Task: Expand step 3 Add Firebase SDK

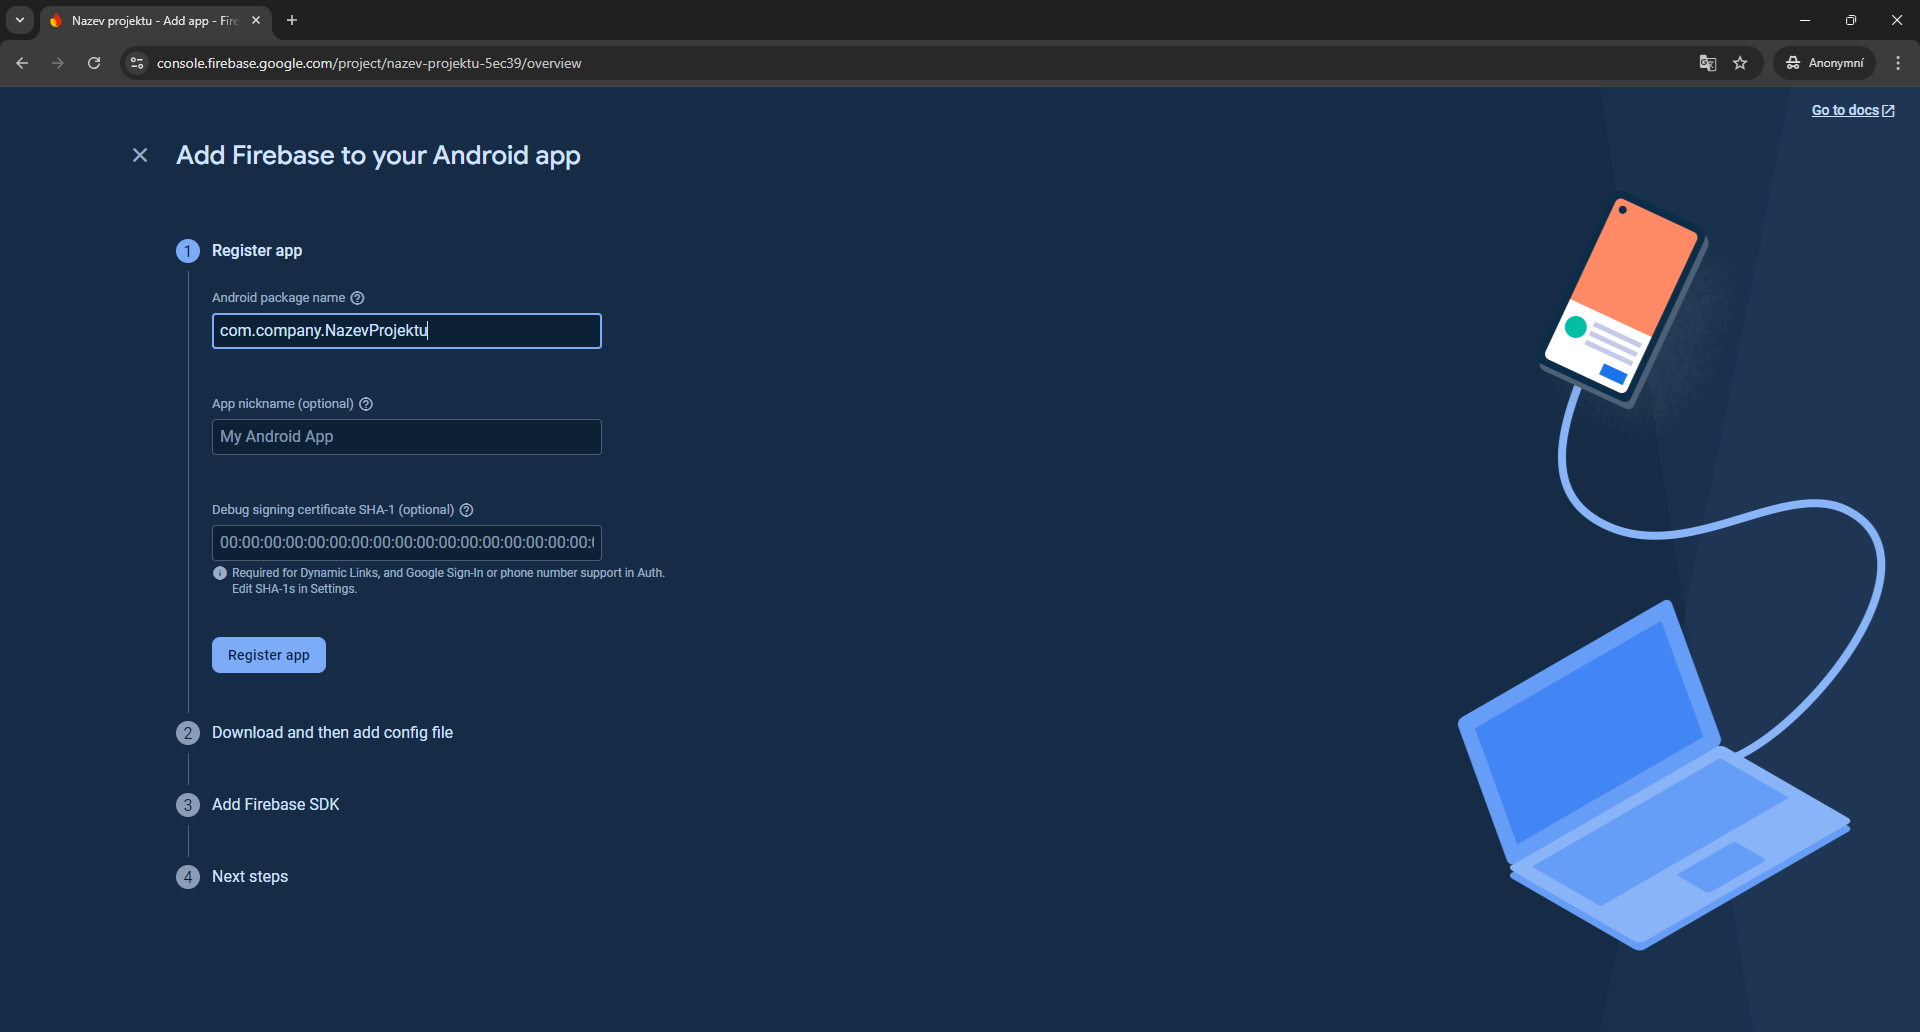Action: pyautogui.click(x=275, y=805)
